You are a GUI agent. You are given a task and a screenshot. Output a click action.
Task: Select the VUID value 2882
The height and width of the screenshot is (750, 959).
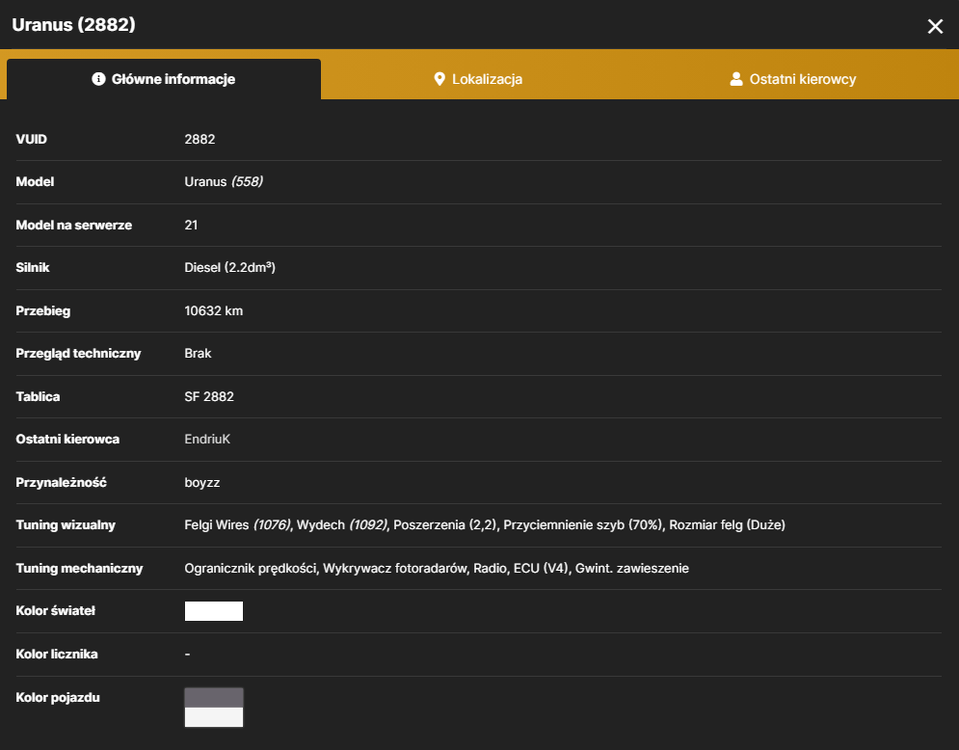click(x=199, y=139)
